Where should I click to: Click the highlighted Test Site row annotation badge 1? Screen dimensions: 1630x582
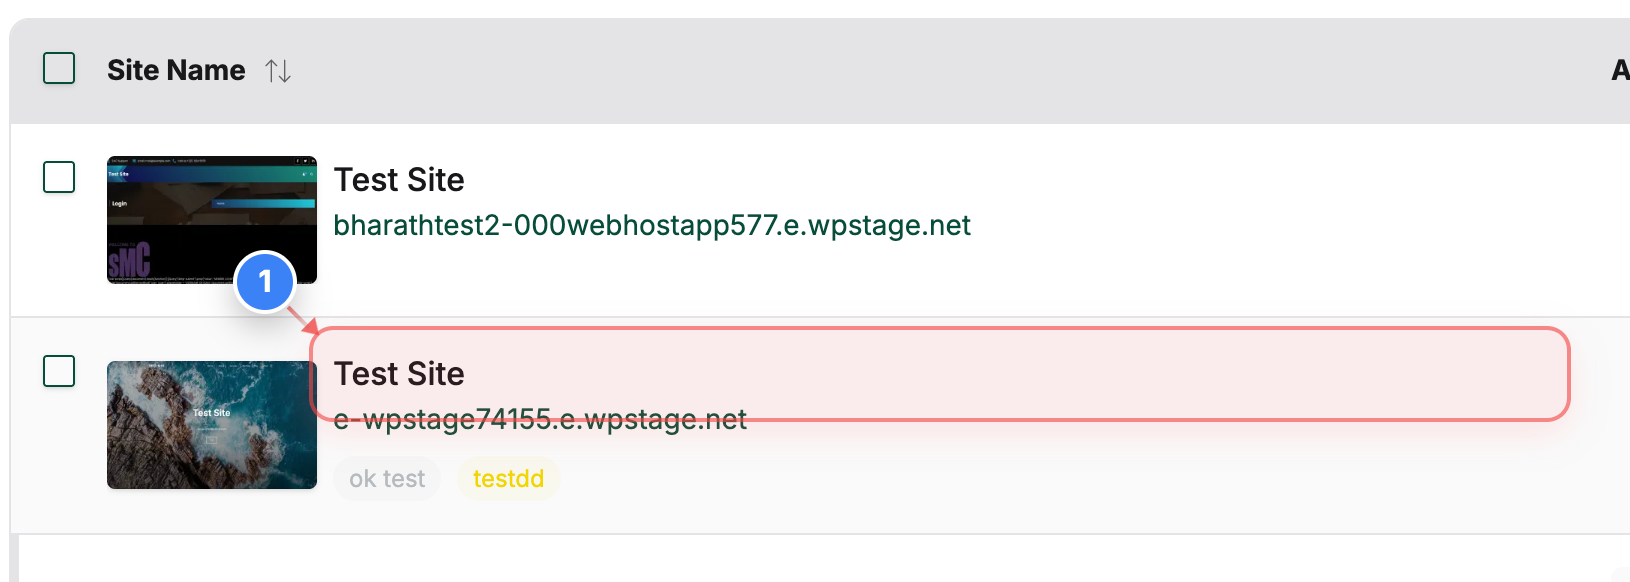point(264,282)
